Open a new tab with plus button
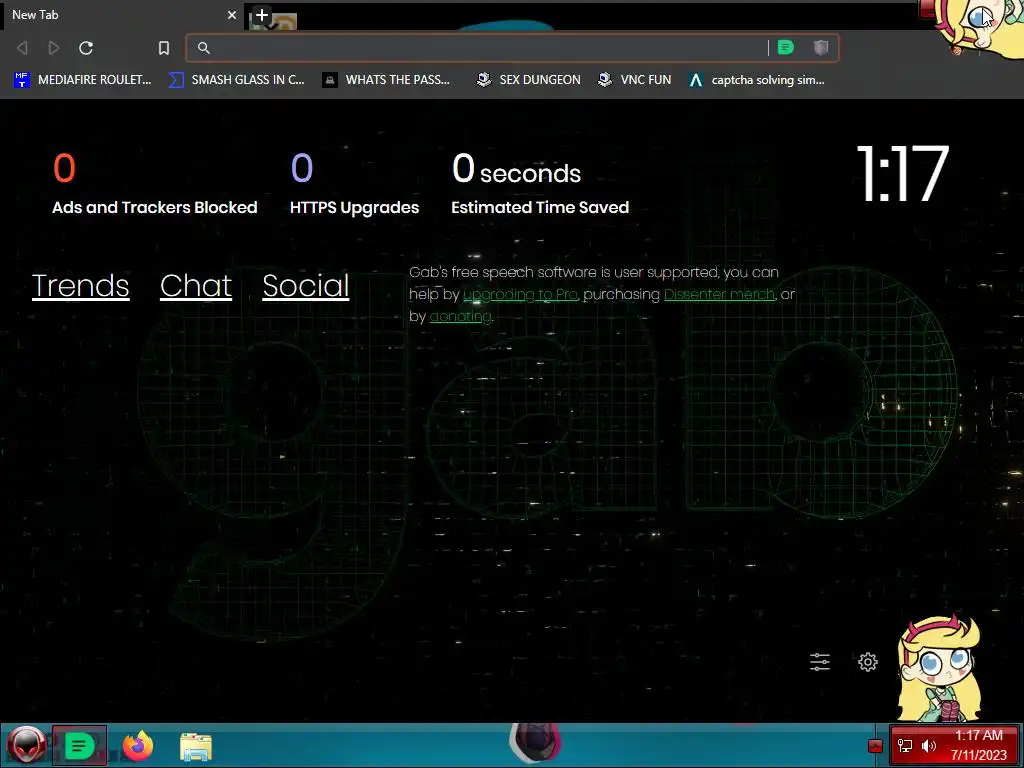The height and width of the screenshot is (768, 1024). pos(261,14)
